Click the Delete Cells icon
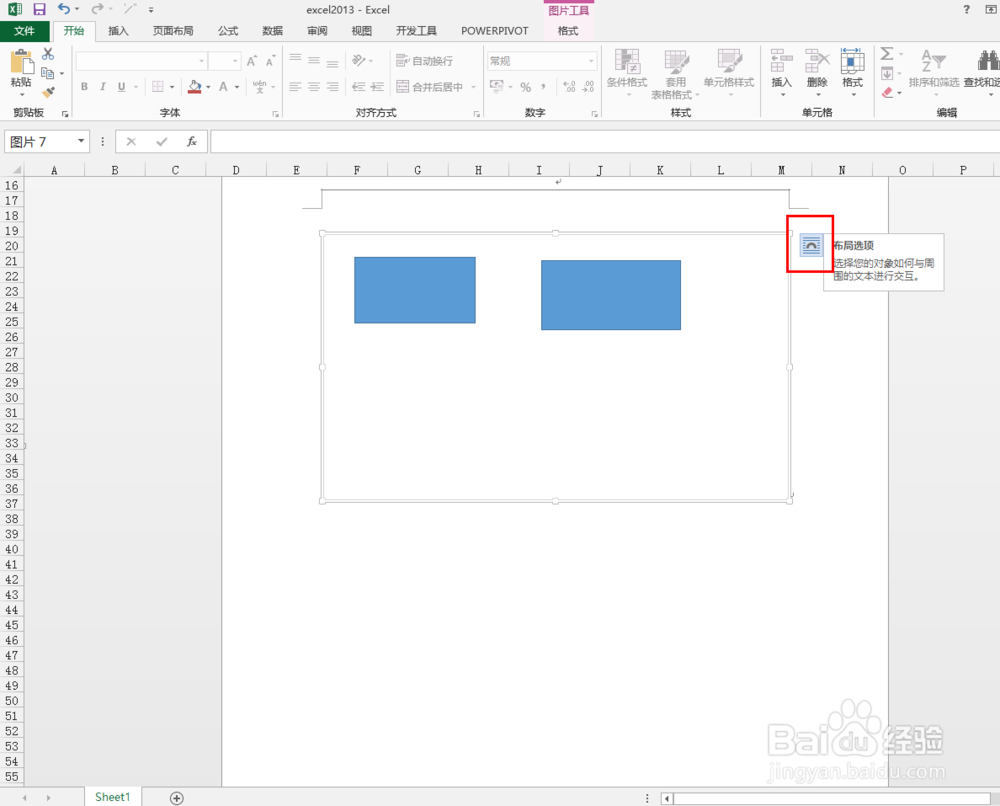1000x806 pixels. (817, 70)
